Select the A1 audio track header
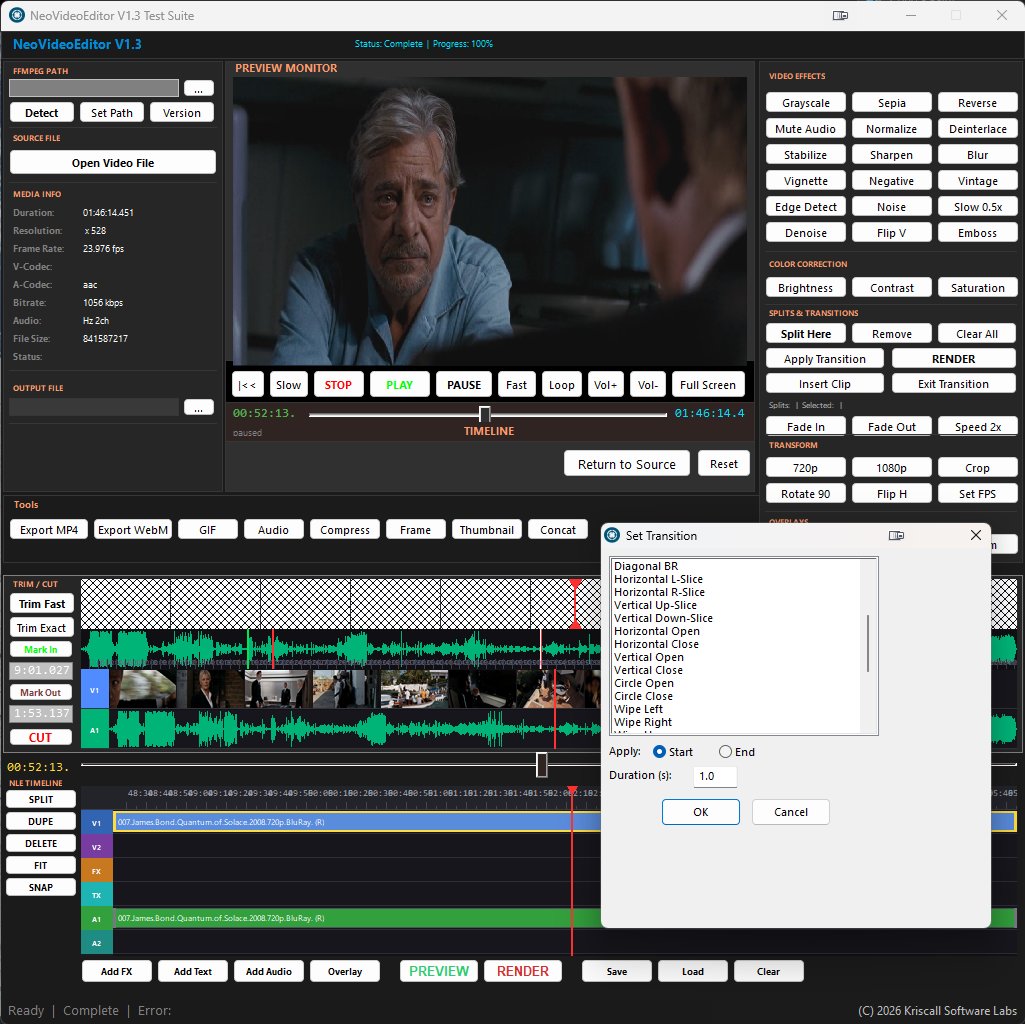 97,919
